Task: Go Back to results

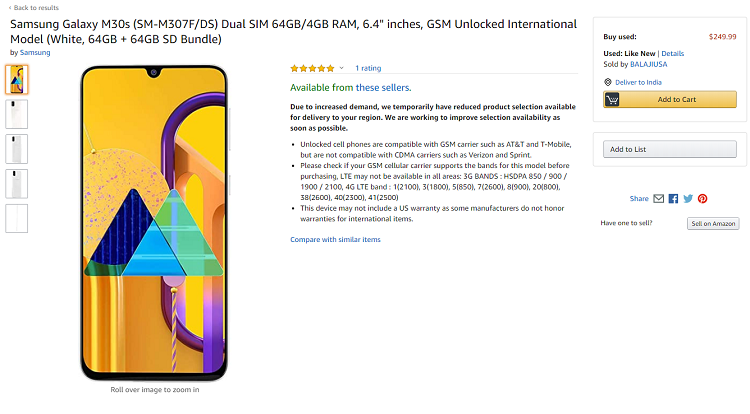Action: [x=33, y=8]
